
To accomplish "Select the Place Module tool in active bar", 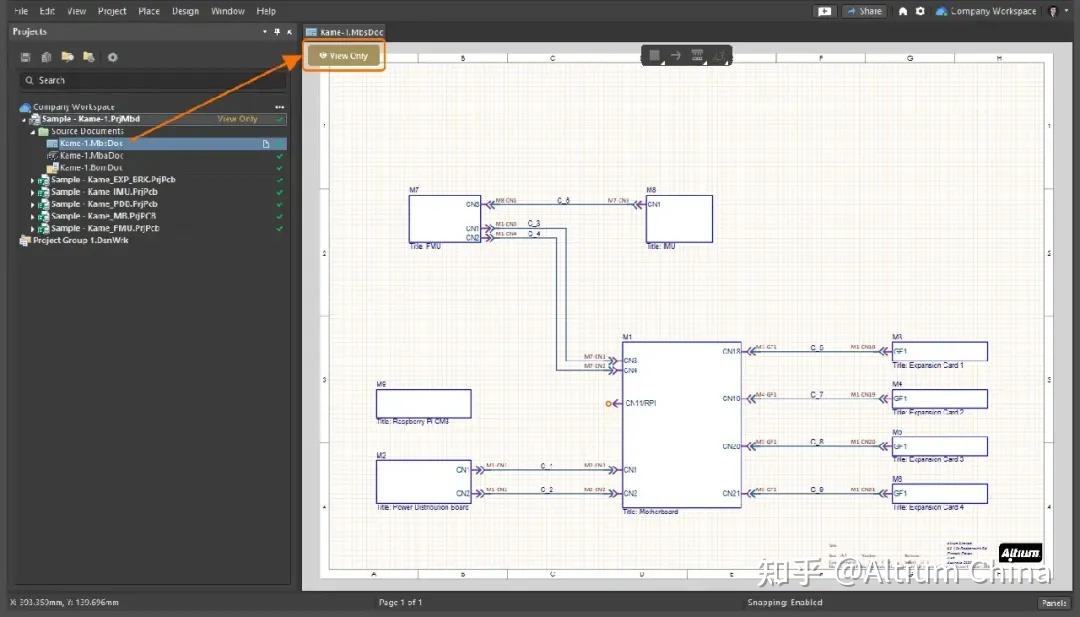I will [x=655, y=55].
